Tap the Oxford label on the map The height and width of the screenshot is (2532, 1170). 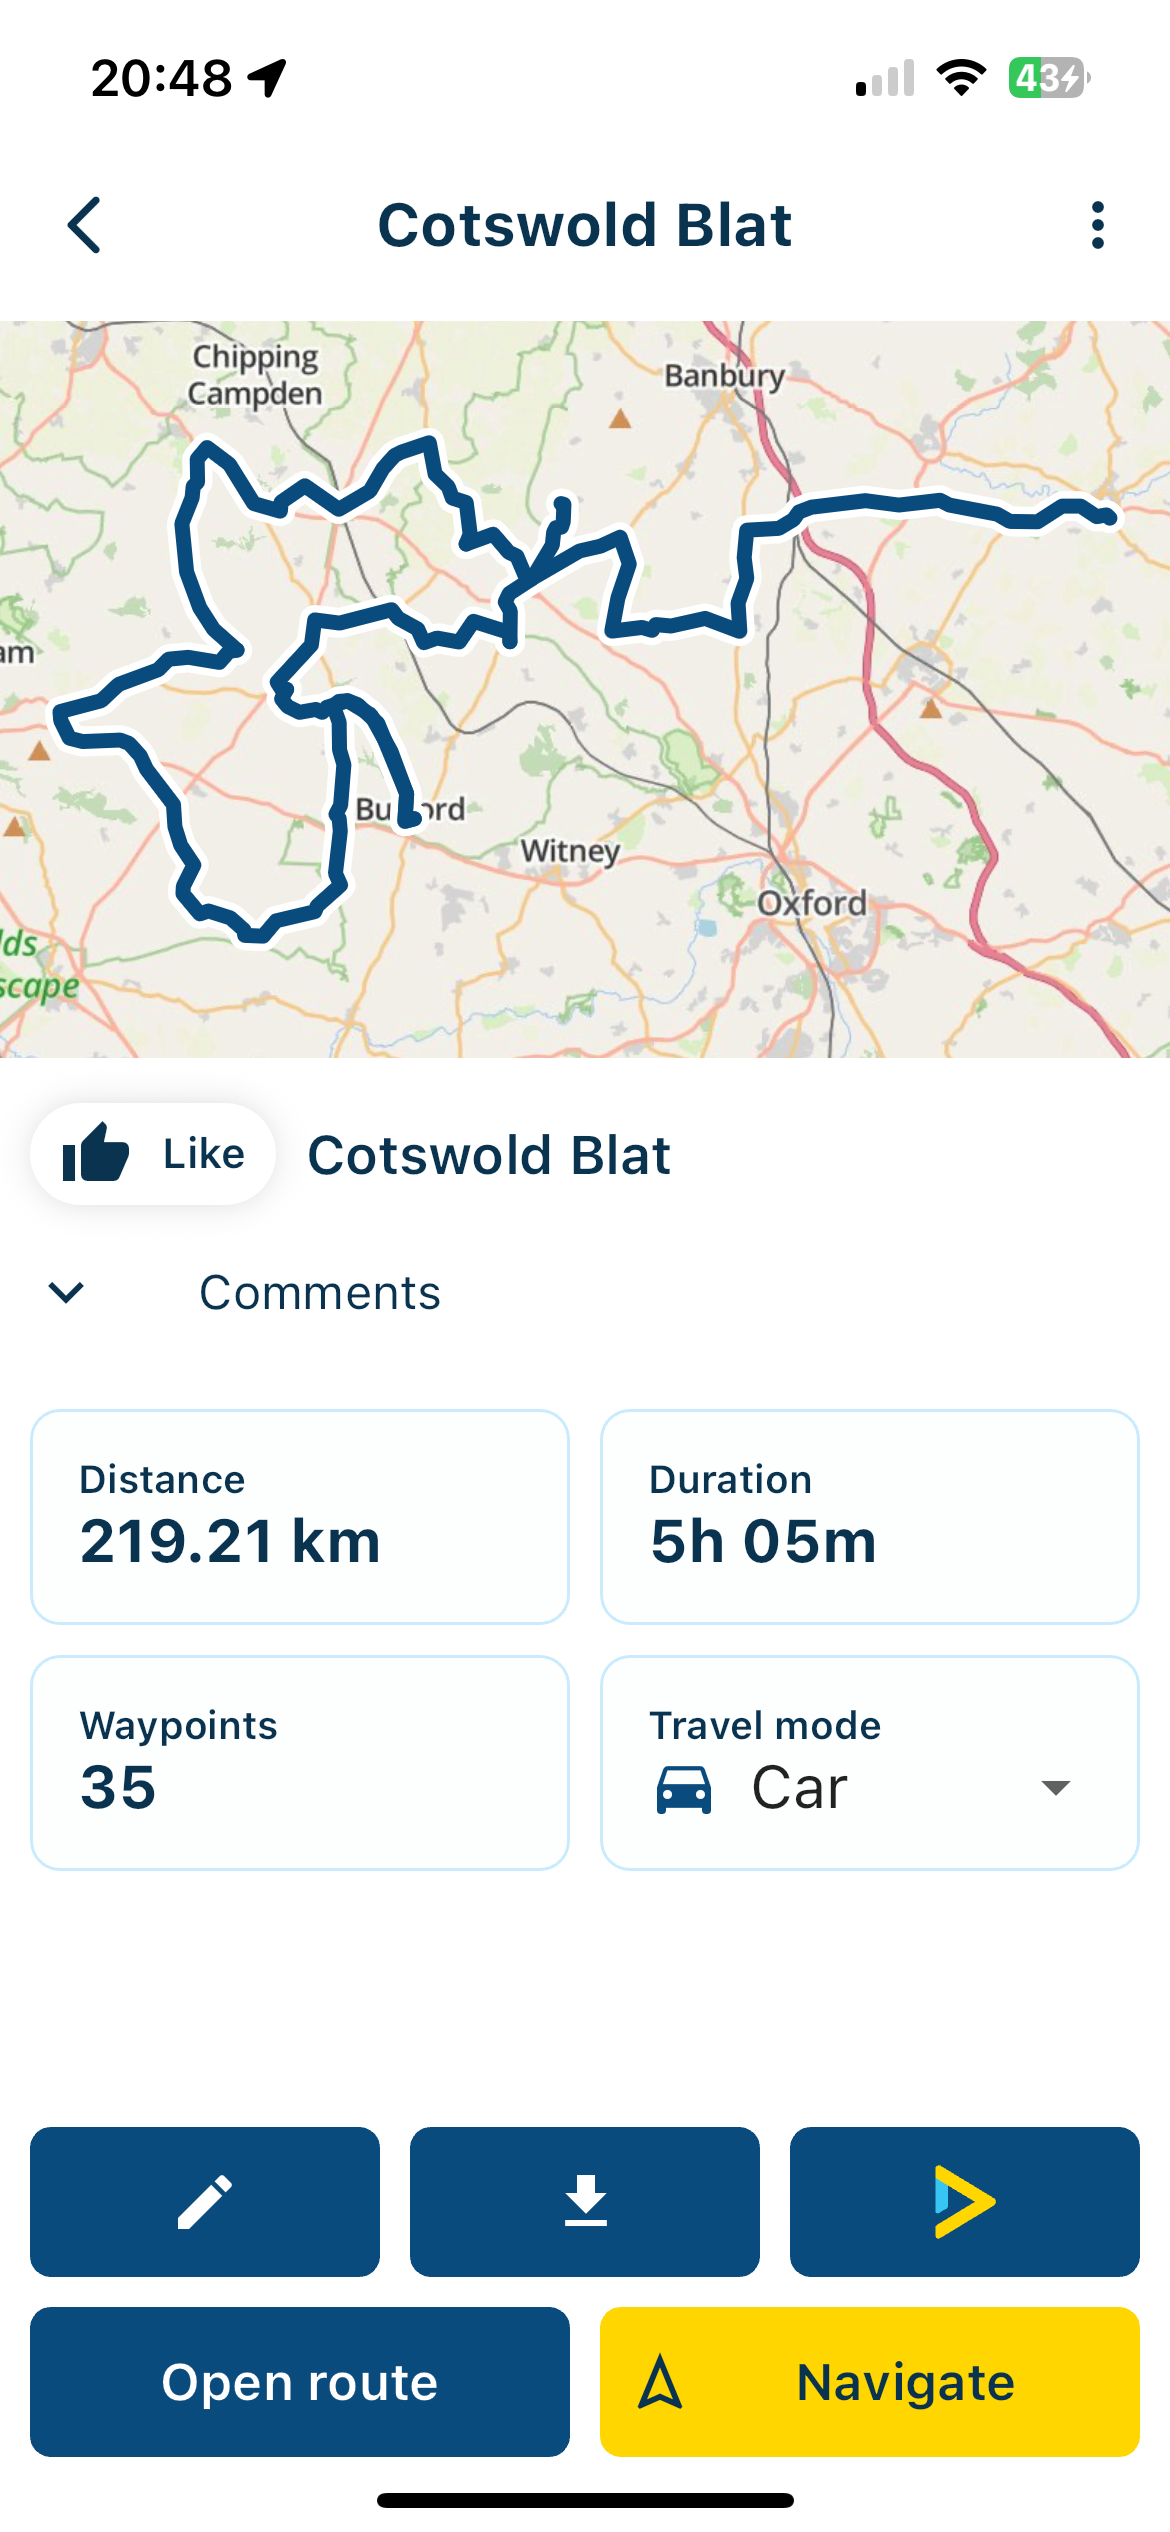coord(812,903)
